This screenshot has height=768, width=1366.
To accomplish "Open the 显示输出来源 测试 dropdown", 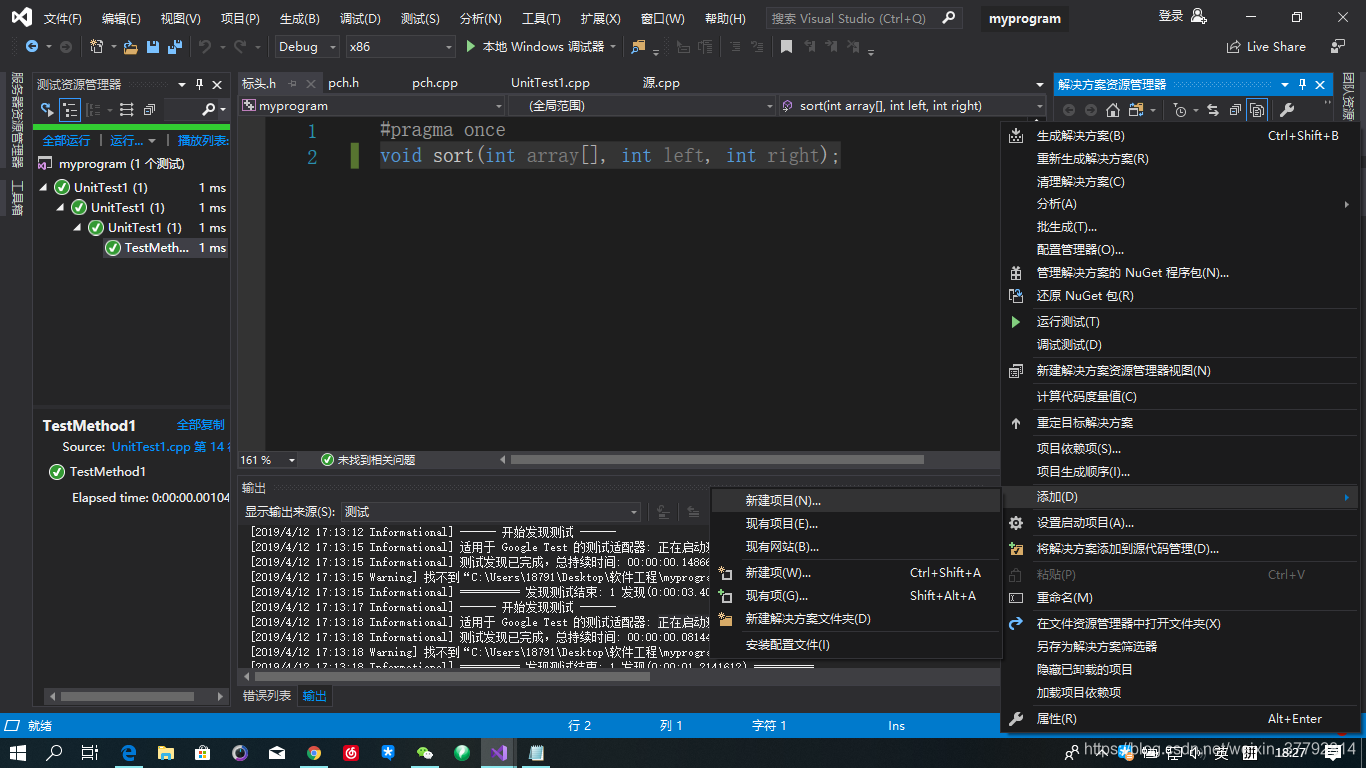I will (x=491, y=511).
